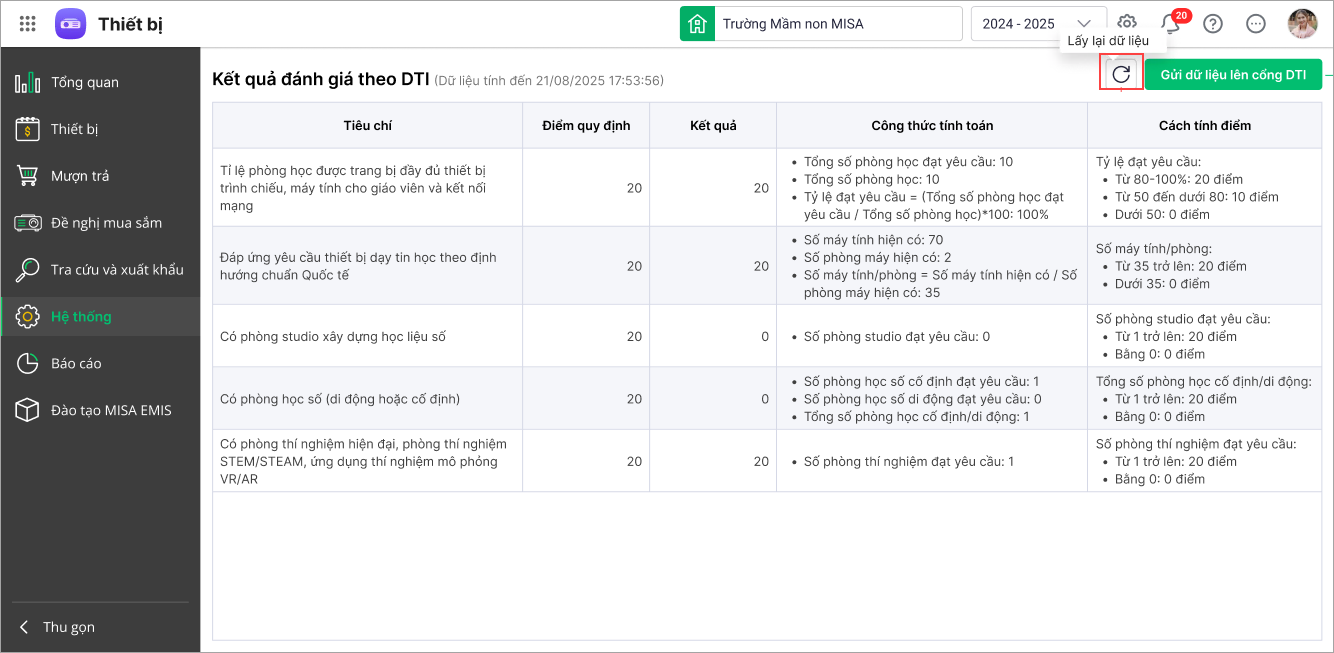Open Tổng quan in the sidebar

(85, 82)
